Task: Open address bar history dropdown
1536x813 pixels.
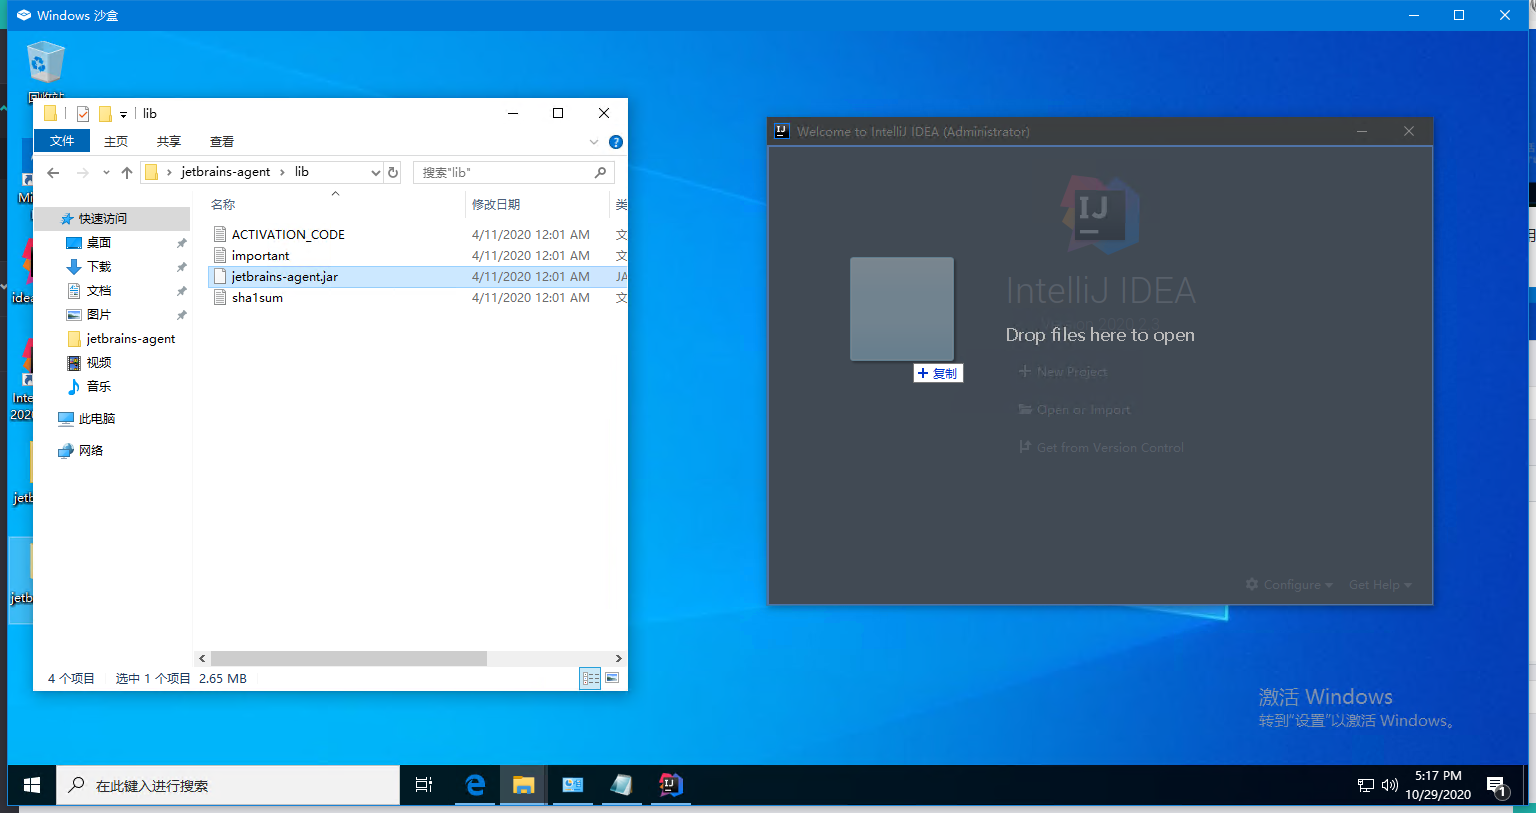Action: 375,173
